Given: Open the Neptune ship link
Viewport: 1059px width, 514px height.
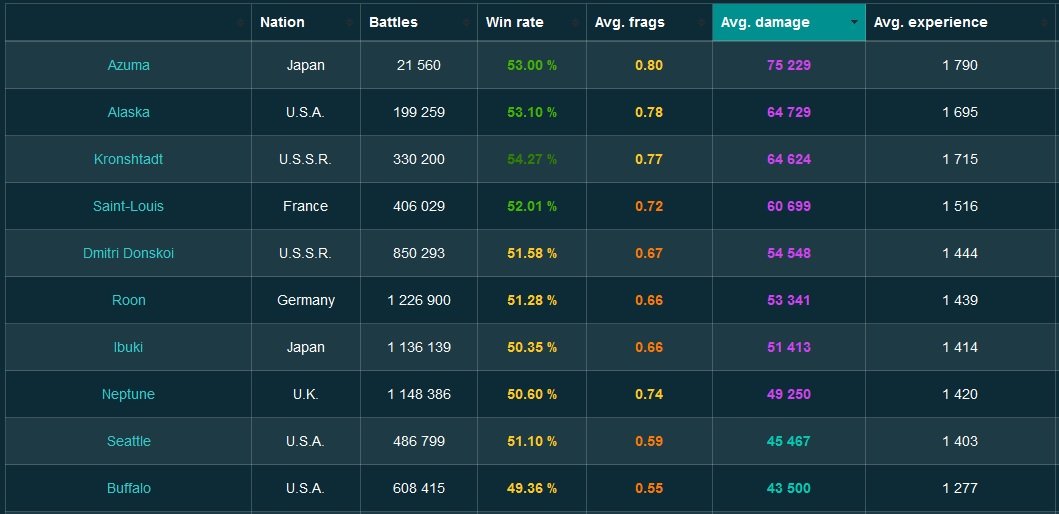Looking at the screenshot, I should pos(128,394).
